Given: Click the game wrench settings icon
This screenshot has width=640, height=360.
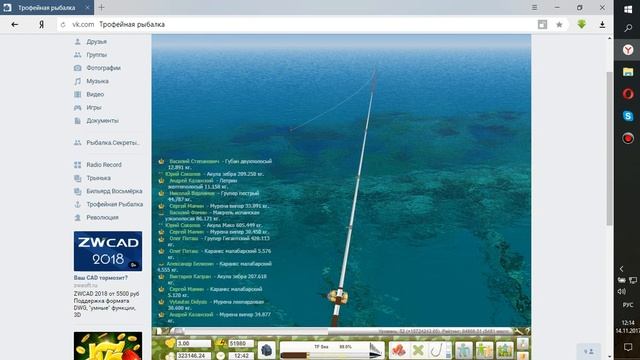Looking at the screenshot, I should tap(518, 331).
